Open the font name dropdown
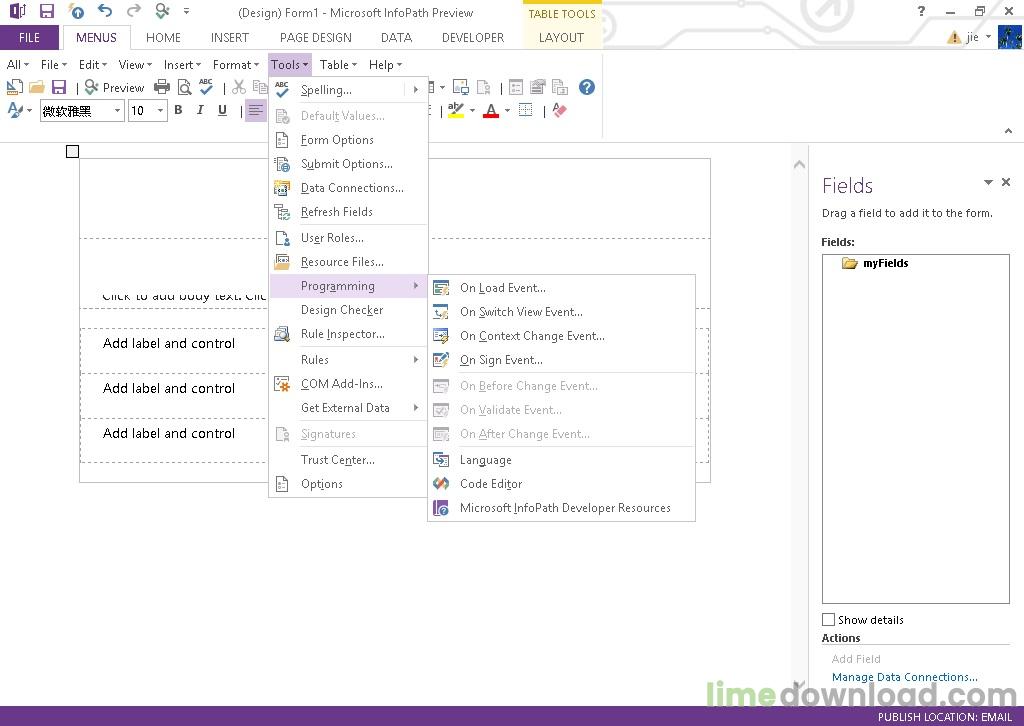Viewport: 1024px width, 726px height. point(118,111)
